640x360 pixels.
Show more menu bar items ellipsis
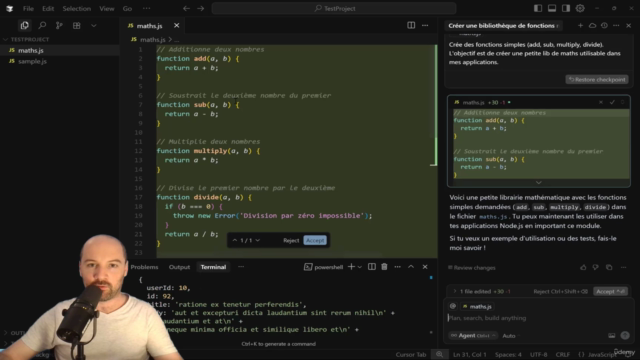point(147,8)
